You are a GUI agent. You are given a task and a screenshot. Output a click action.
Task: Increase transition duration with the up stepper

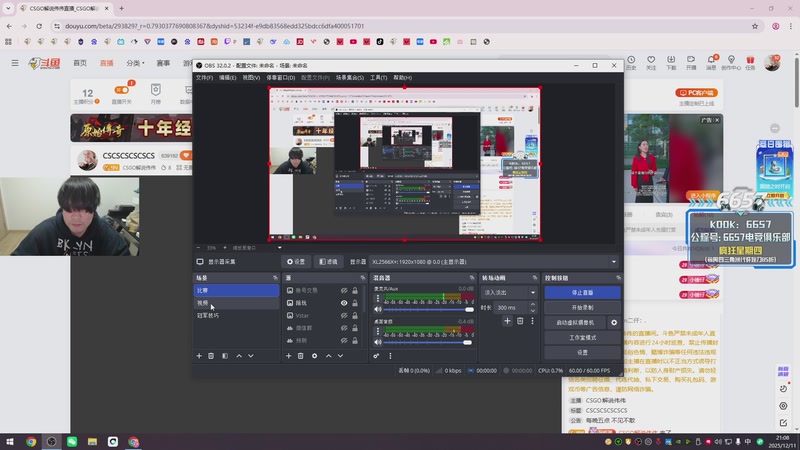point(533,305)
